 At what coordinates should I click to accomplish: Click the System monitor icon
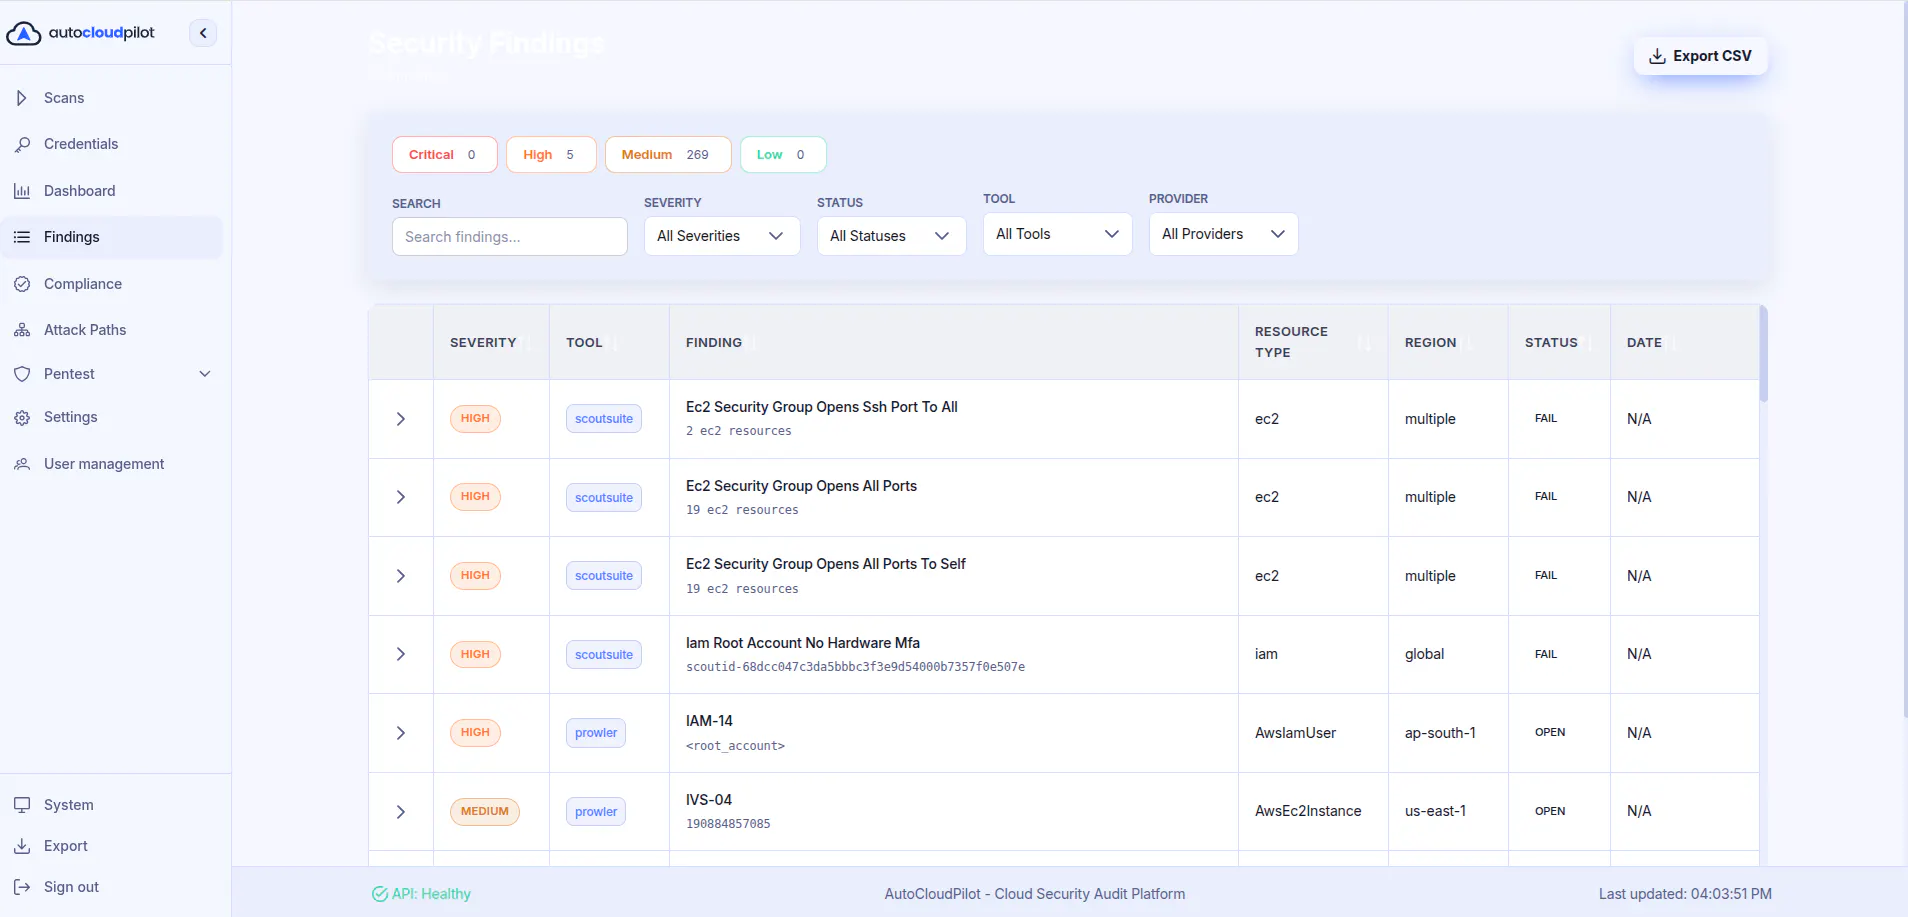tap(22, 805)
